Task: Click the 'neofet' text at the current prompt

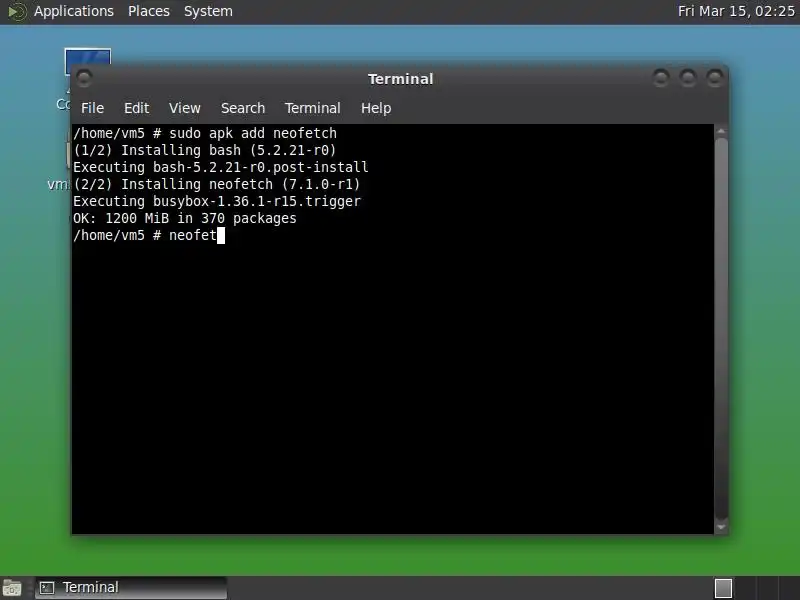Action: (x=193, y=235)
